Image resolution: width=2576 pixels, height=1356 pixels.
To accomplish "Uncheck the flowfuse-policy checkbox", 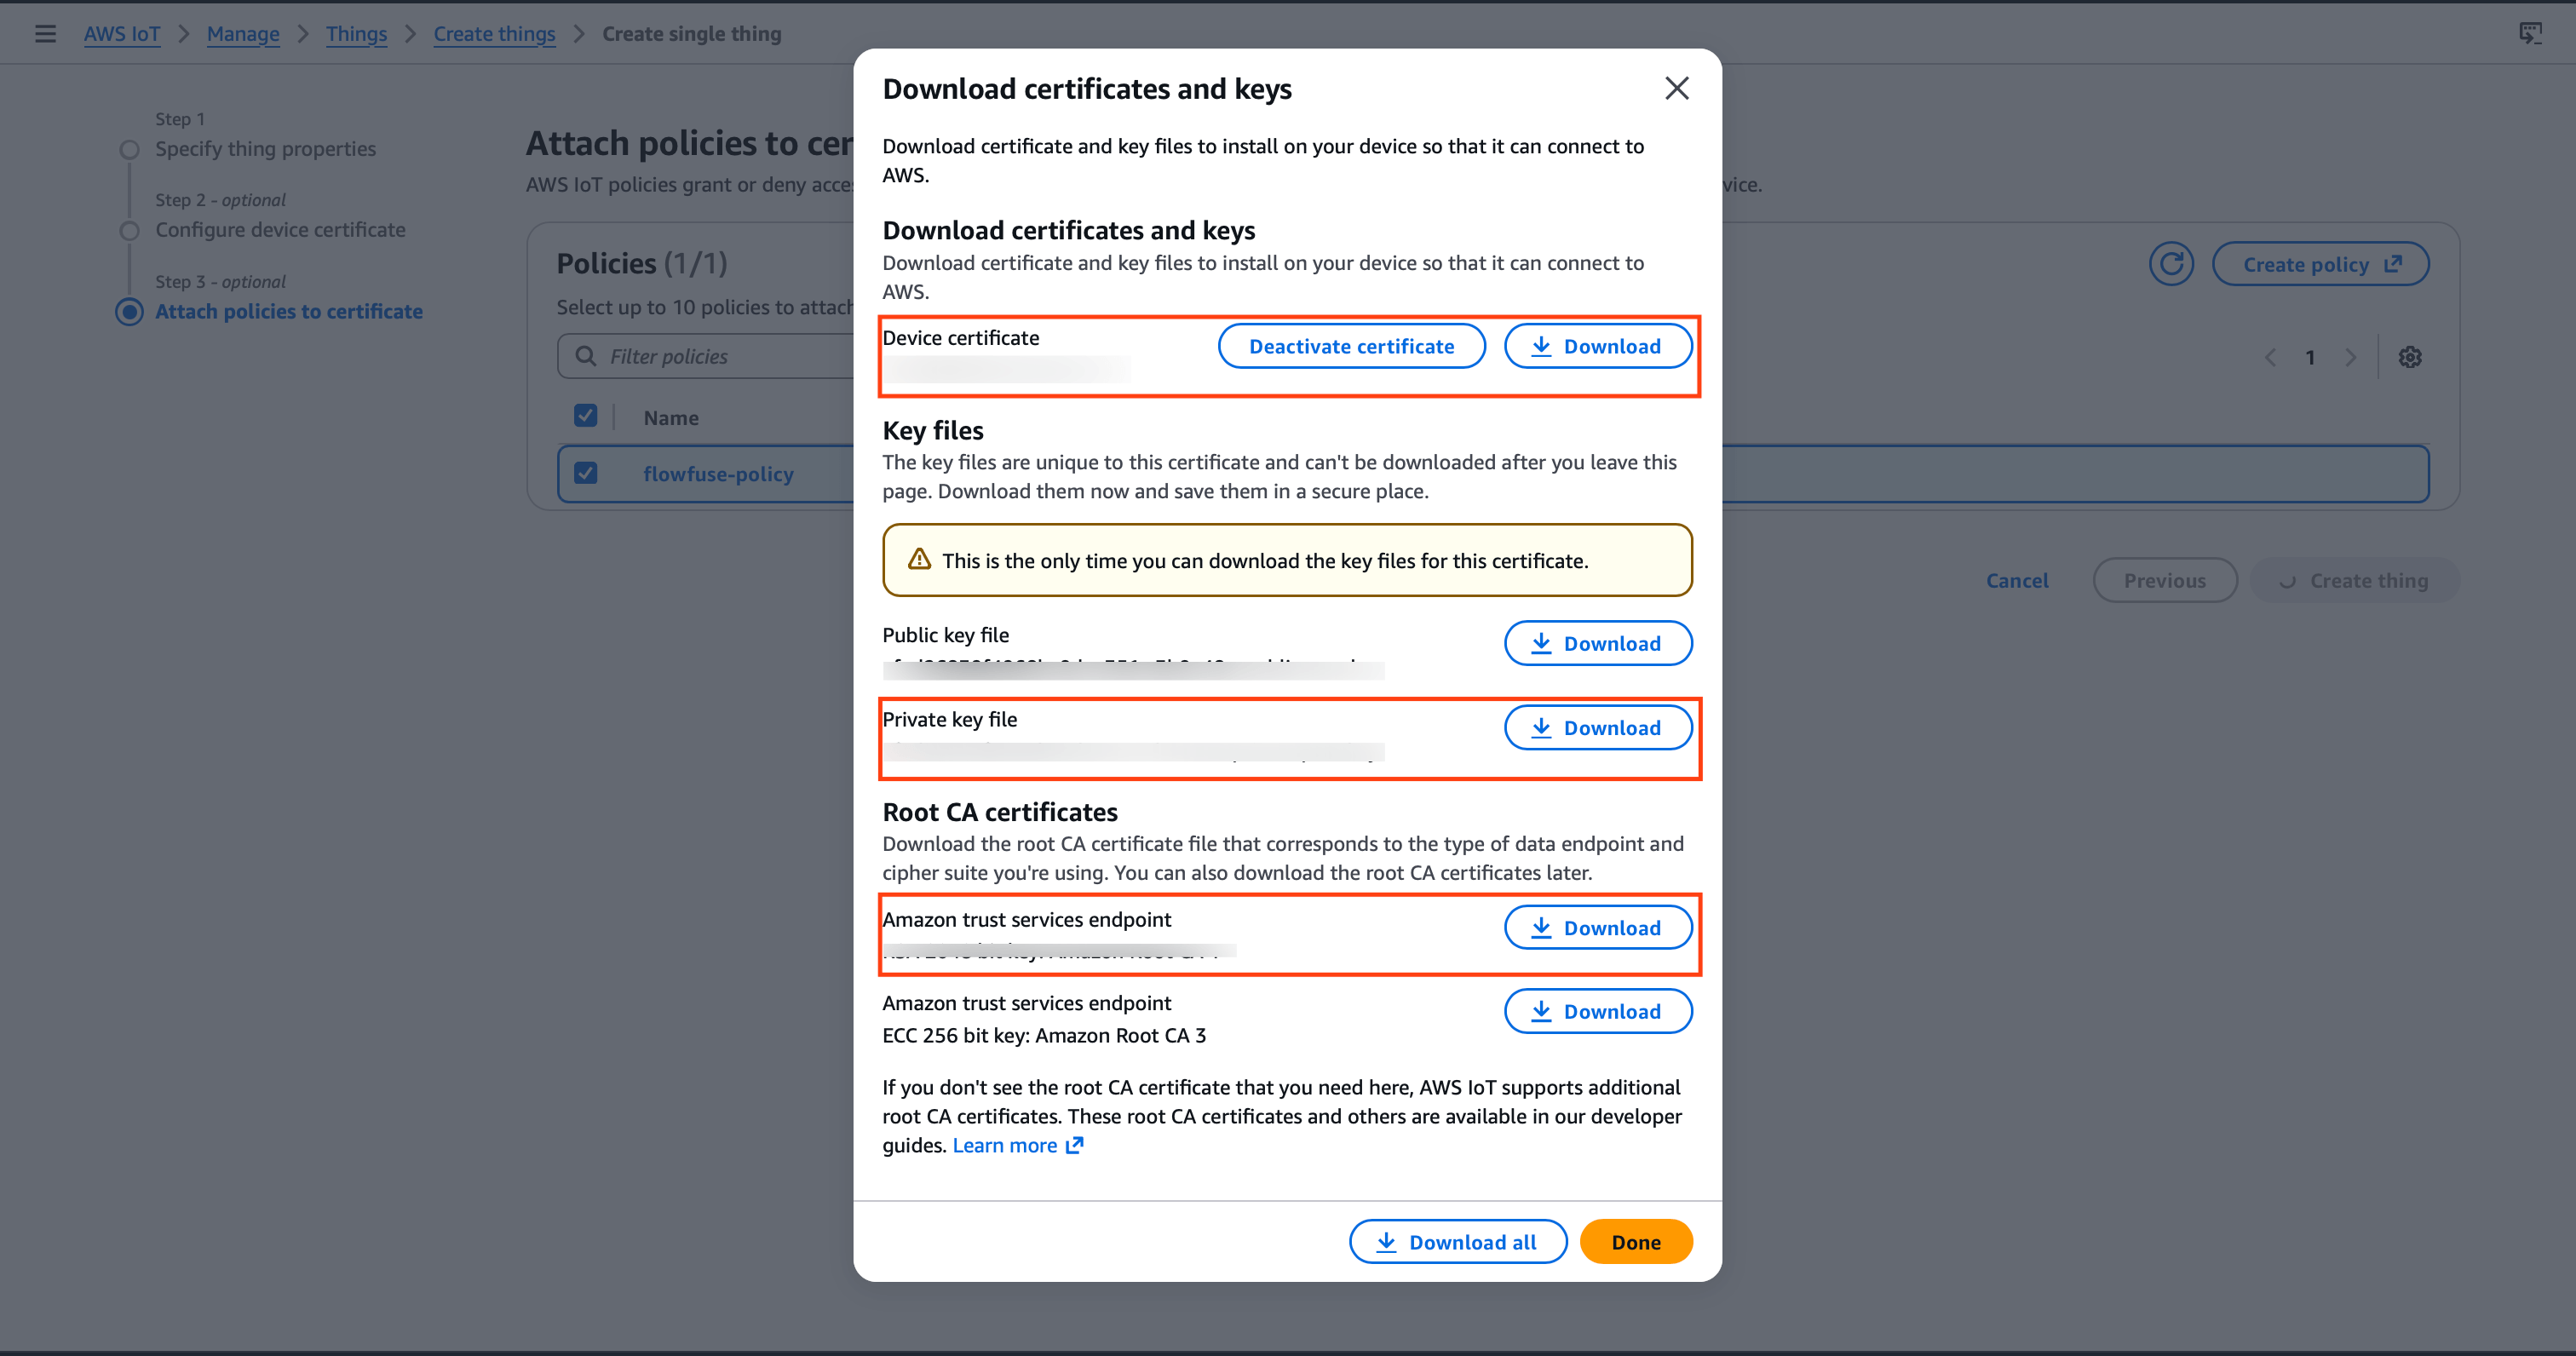I will (586, 473).
